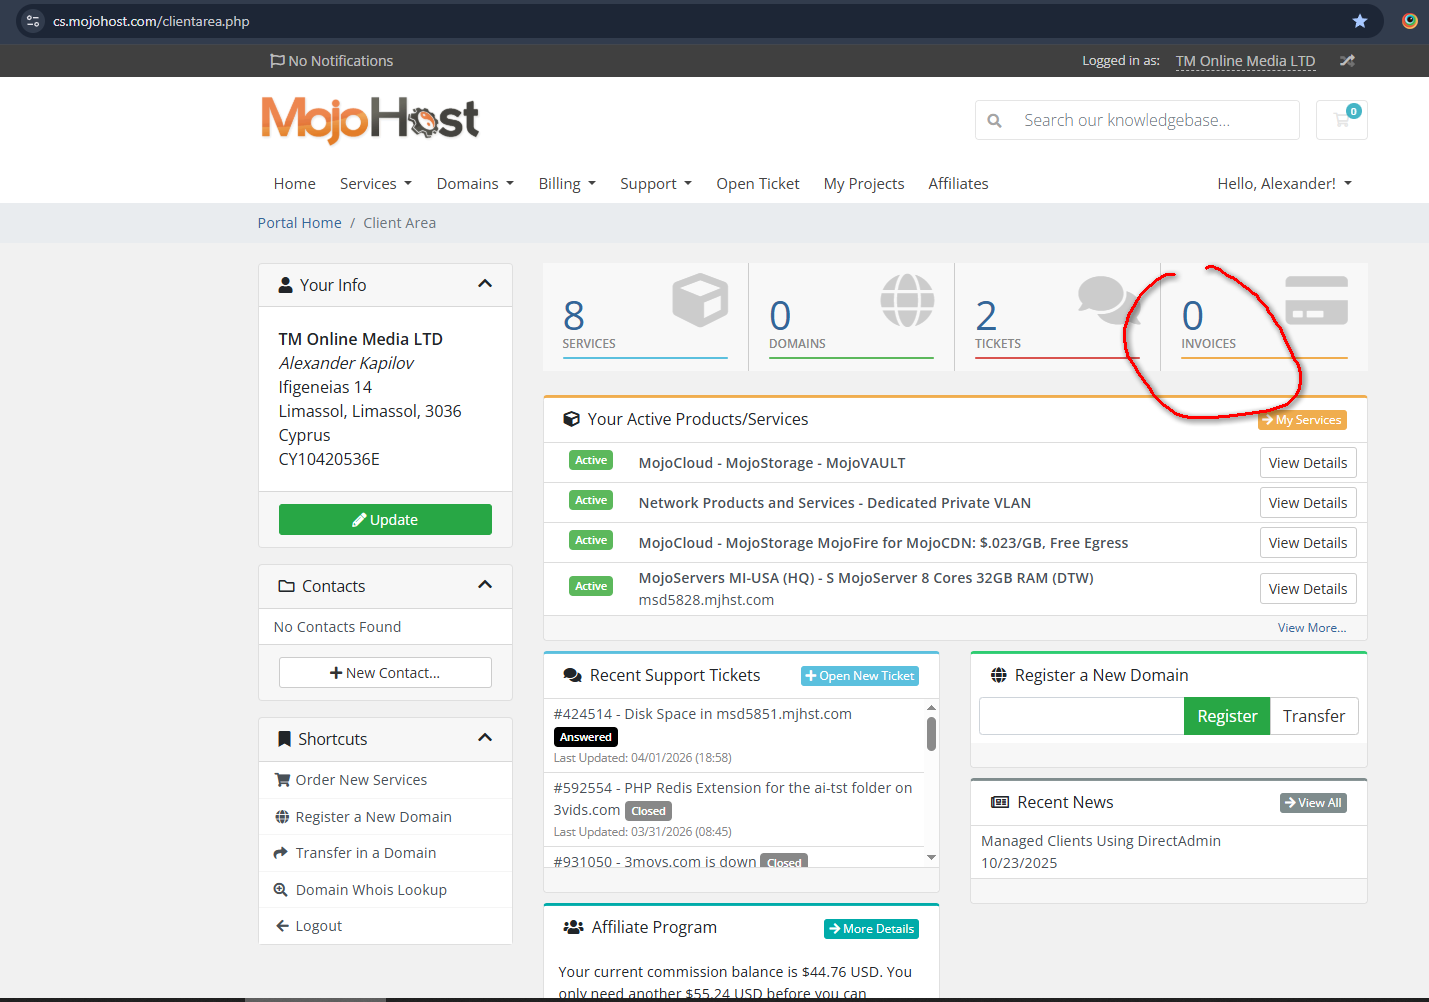1429x1002 pixels.
Task: Open the Hello, Alexander! account dropdown
Action: click(x=1285, y=184)
